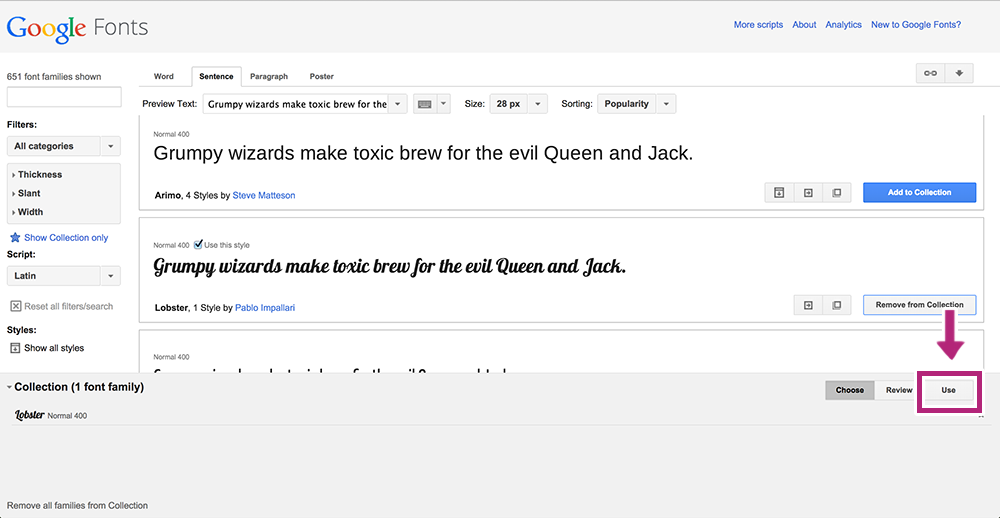Click the Show Collection only star icon

[x=15, y=237]
